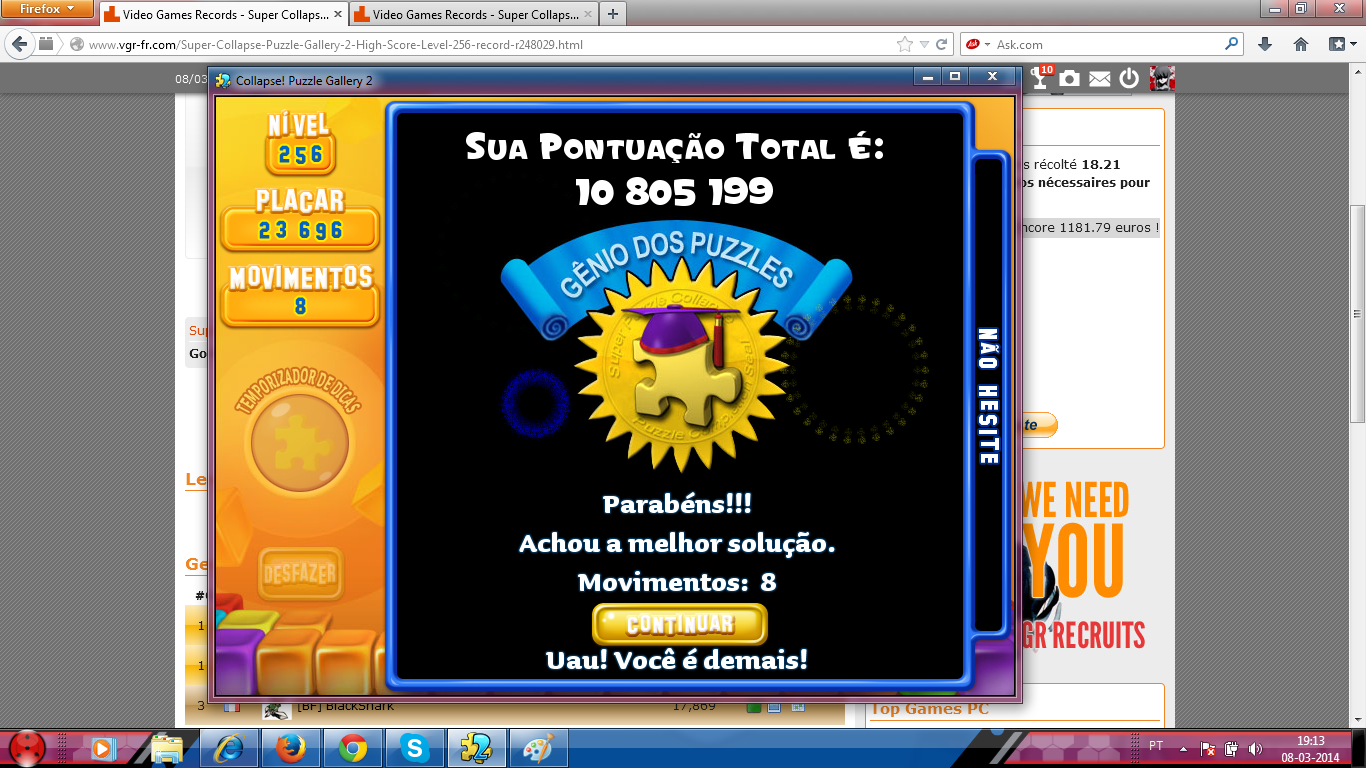The image size is (1366, 768).
Task: Click the browser vertical scrollbar
Action: click(x=1357, y=300)
